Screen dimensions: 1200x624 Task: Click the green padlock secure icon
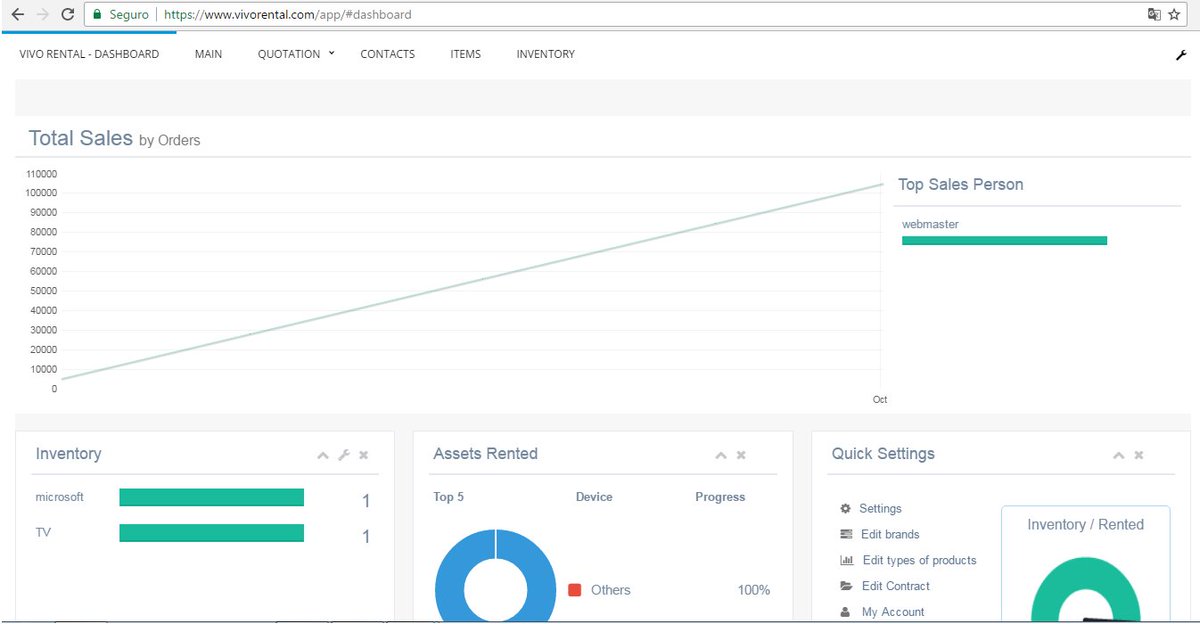[x=96, y=15]
